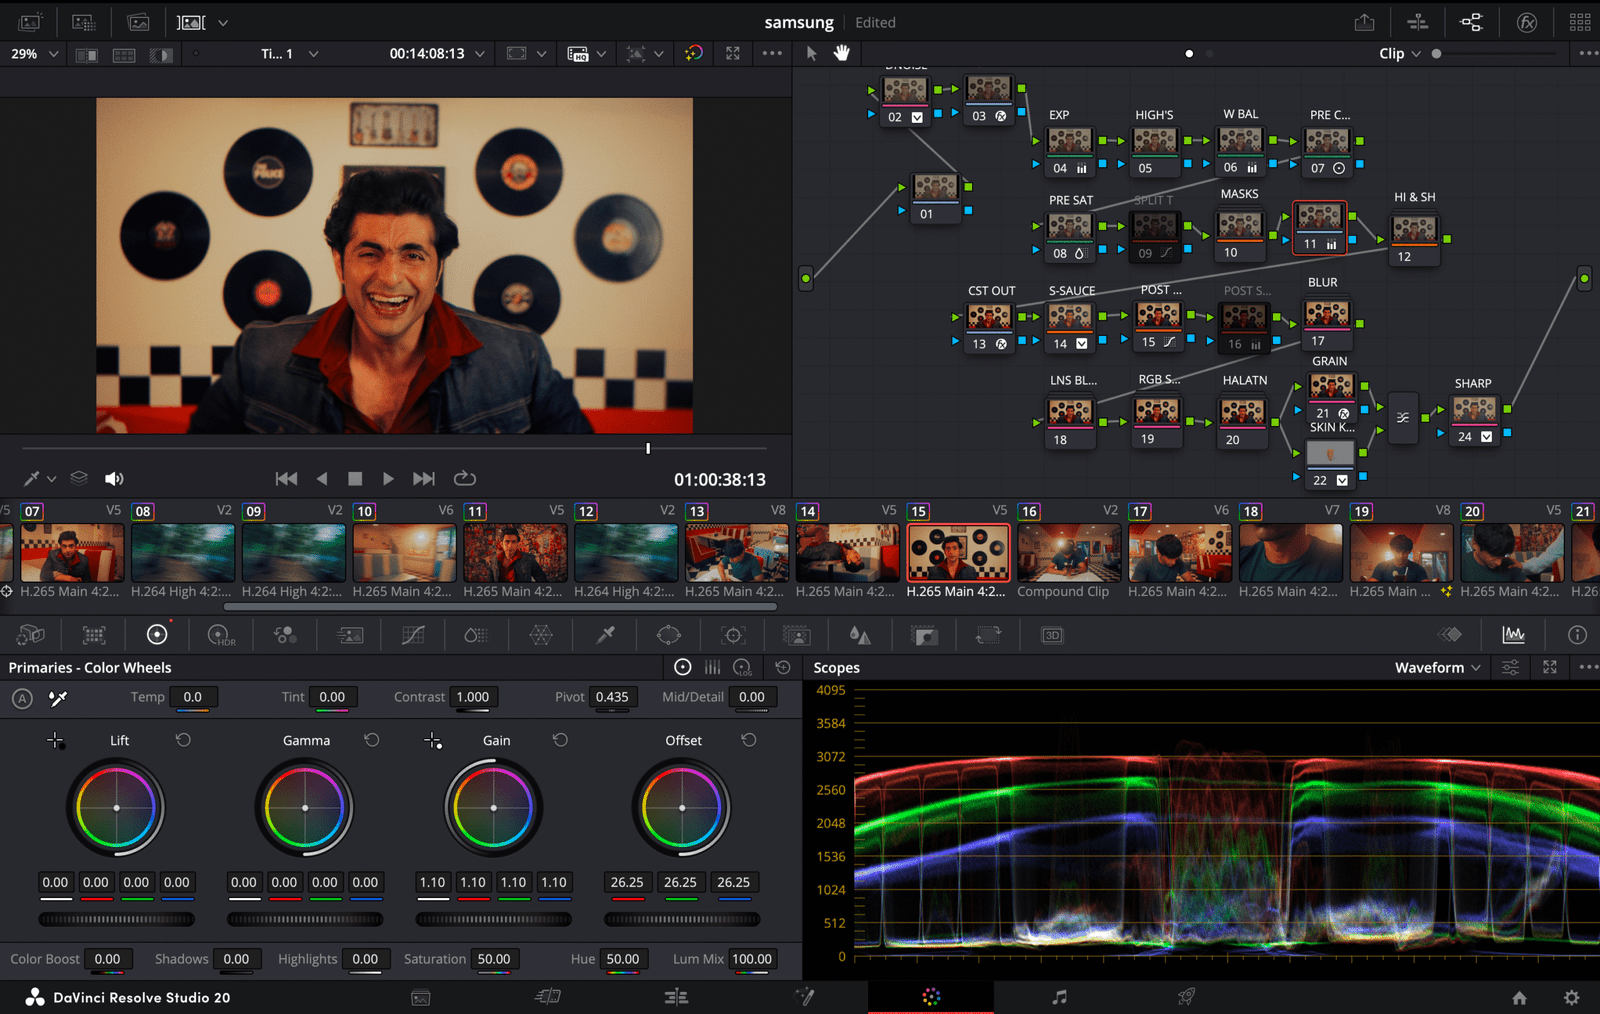
Task: Toggle the auto balance (A) button
Action: 22,698
